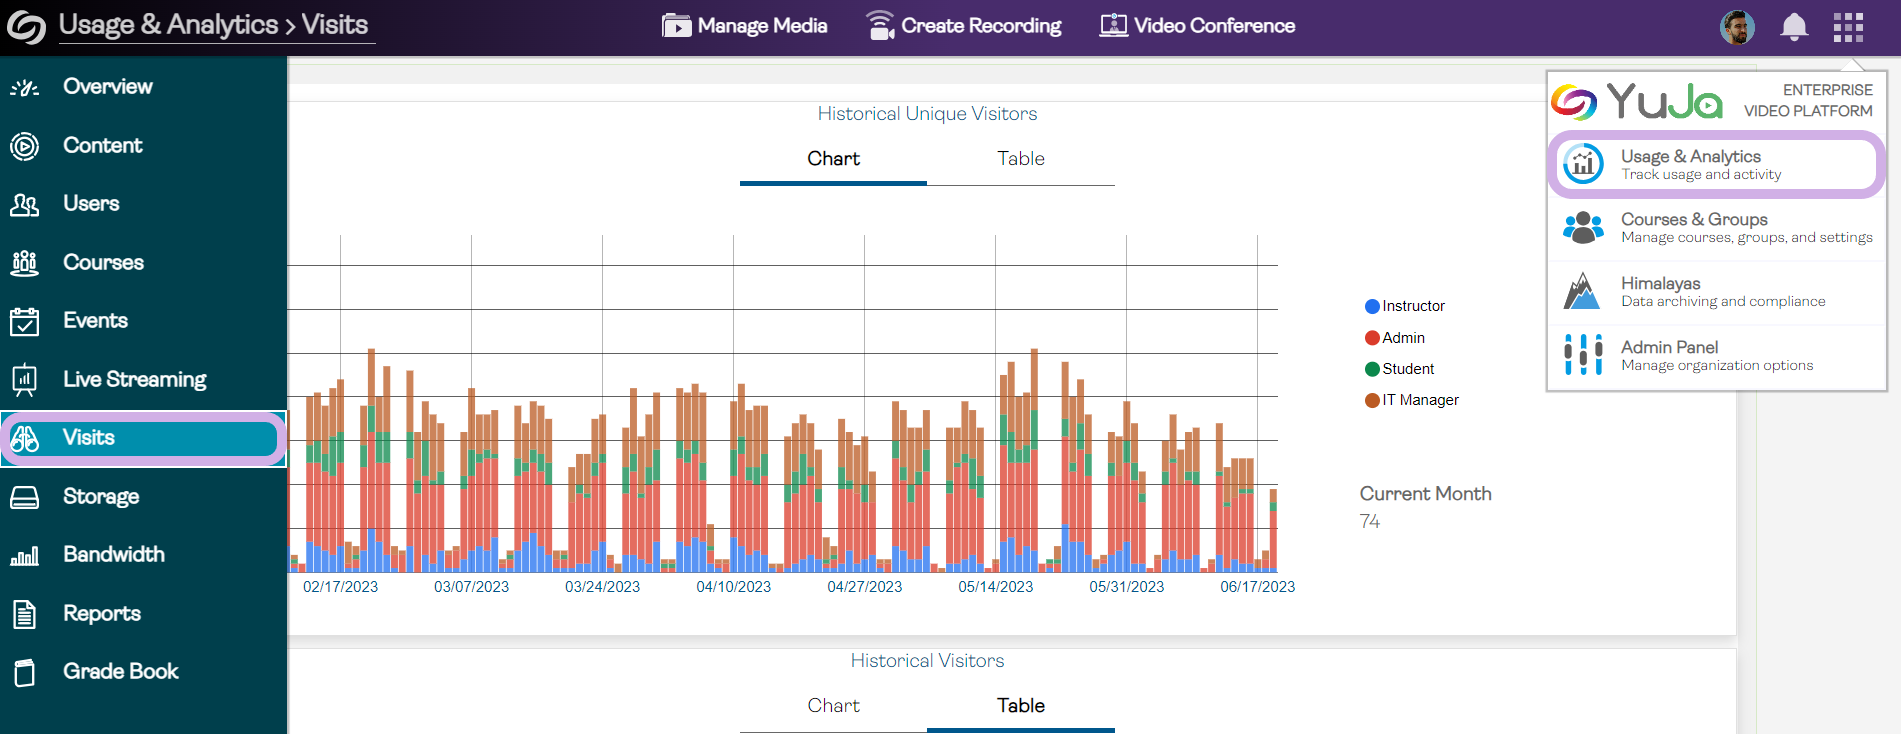Open Video Conference from top bar

(x=1197, y=26)
